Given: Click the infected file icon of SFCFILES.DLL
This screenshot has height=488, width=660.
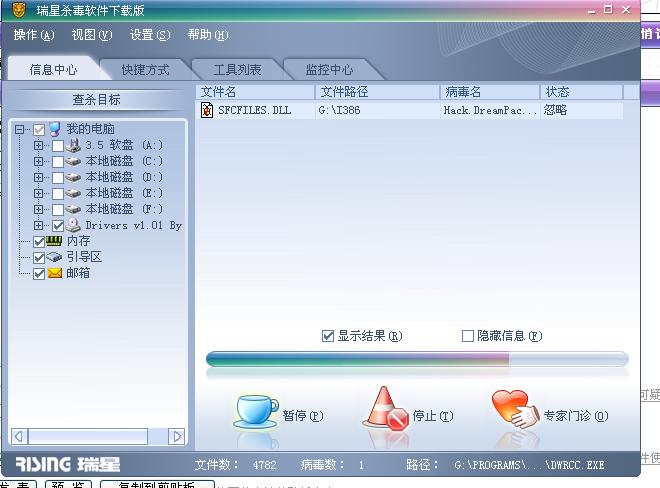Looking at the screenshot, I should [x=207, y=110].
